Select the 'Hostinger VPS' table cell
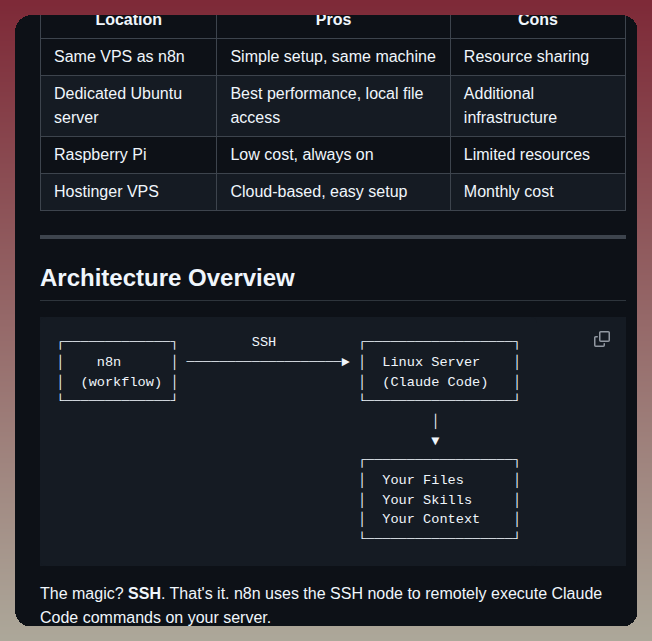 (128, 192)
